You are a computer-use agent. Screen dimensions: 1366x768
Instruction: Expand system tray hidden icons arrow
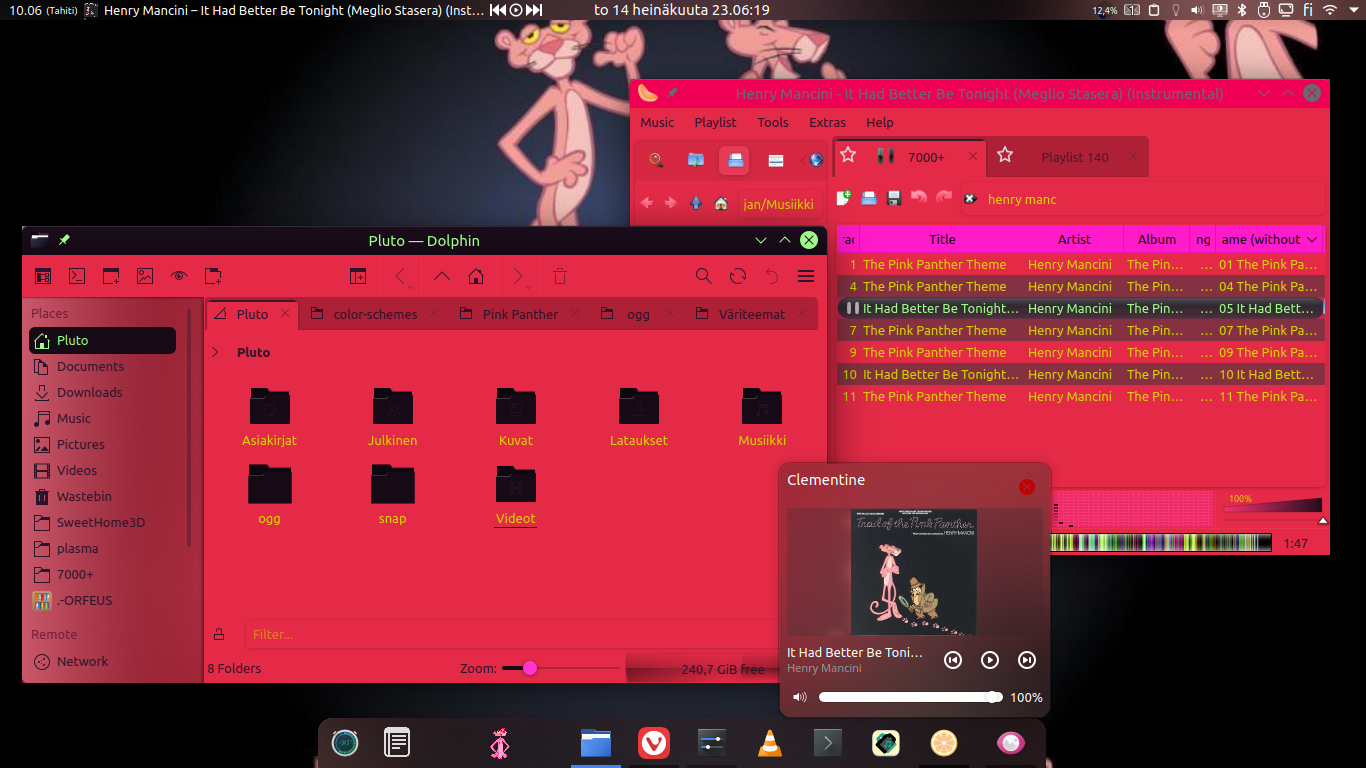pos(1353,10)
